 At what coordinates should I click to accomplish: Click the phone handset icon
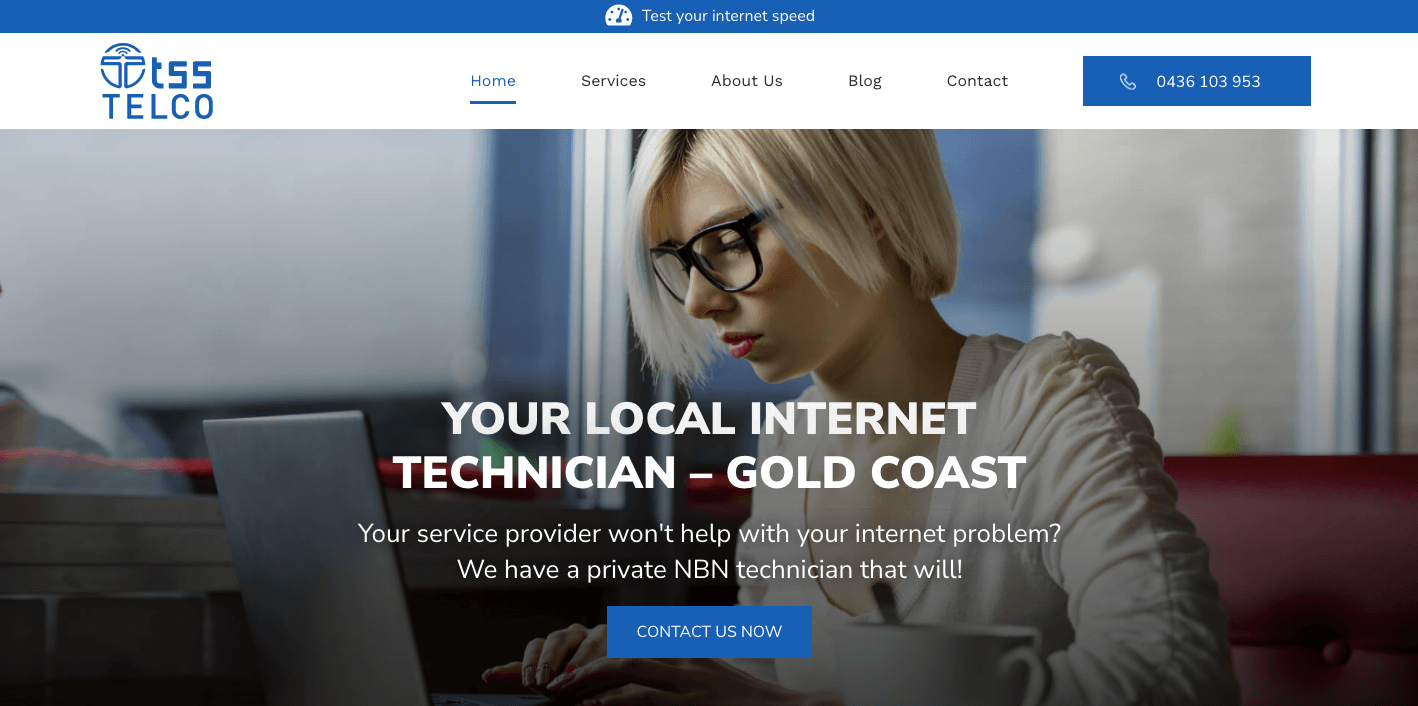(x=1128, y=82)
